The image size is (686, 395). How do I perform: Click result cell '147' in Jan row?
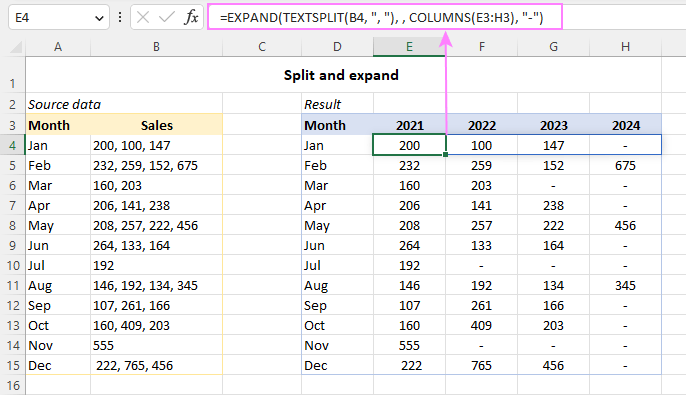(553, 146)
